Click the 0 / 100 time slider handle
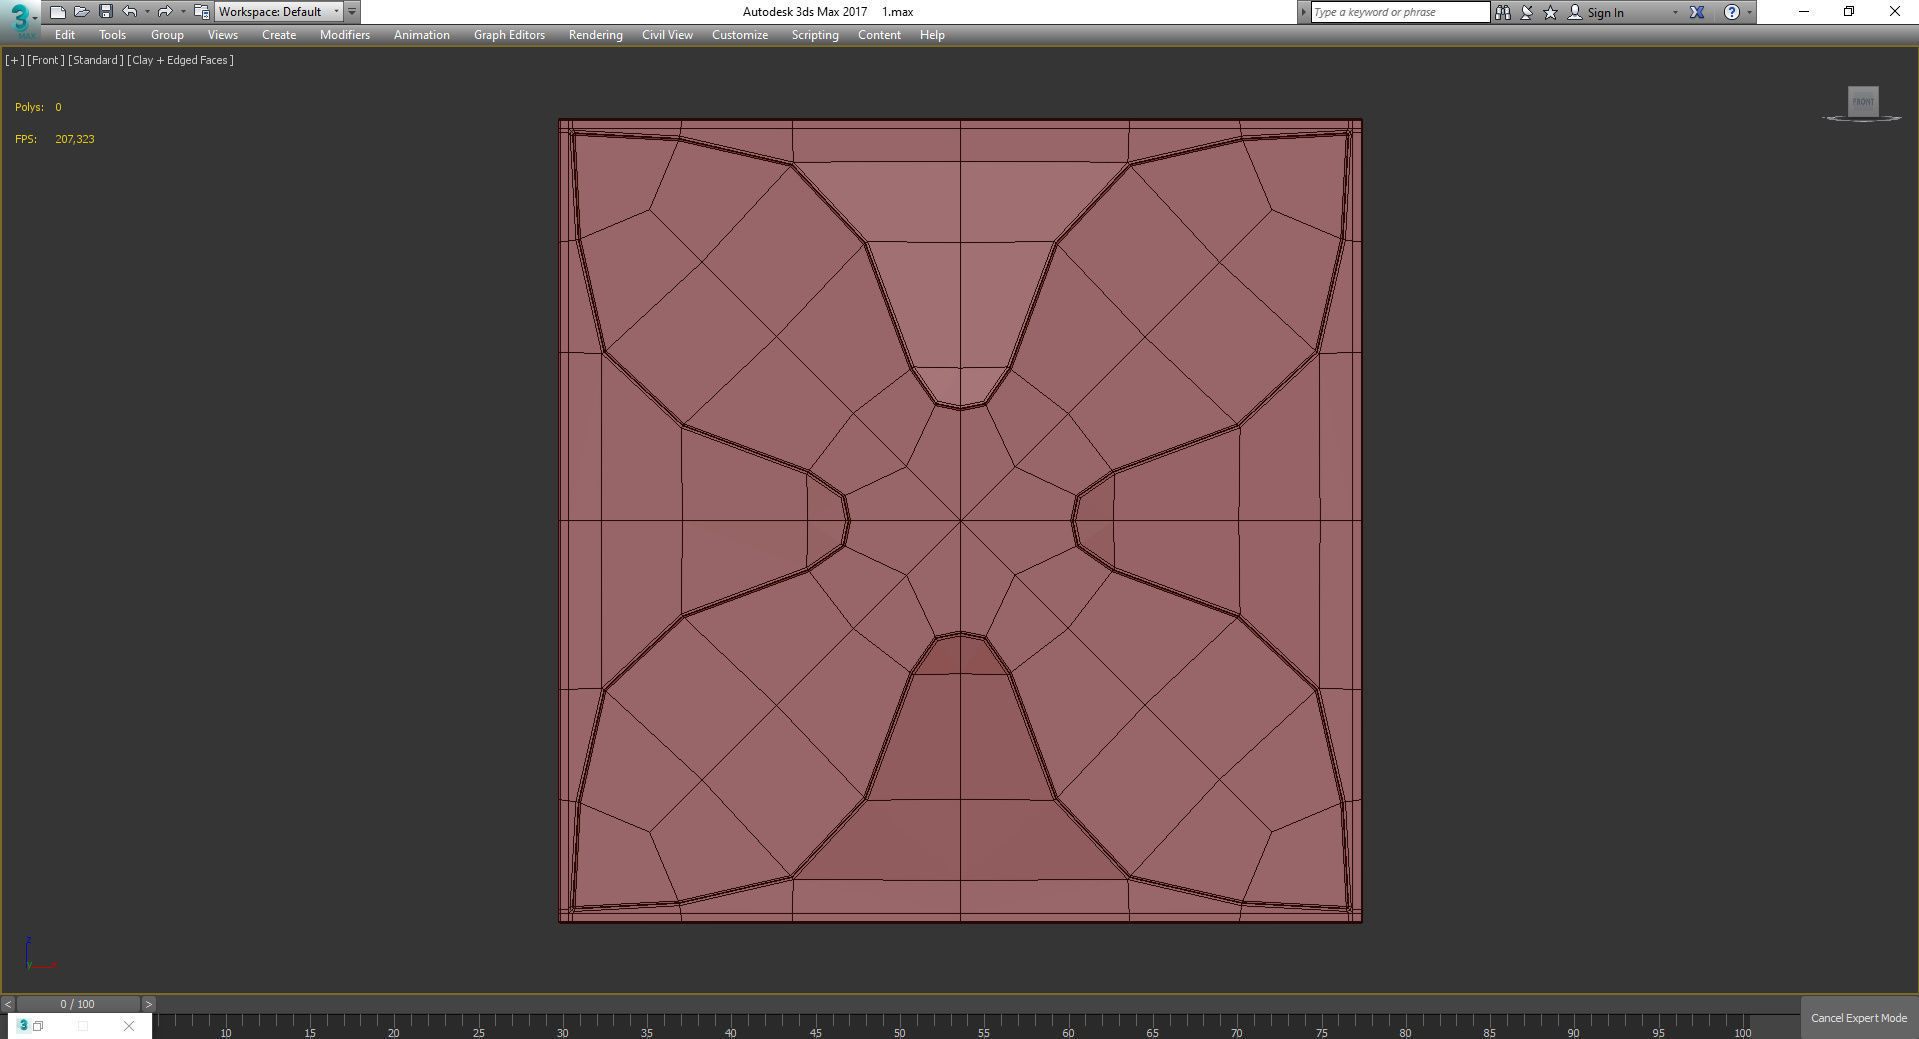 pos(78,1004)
